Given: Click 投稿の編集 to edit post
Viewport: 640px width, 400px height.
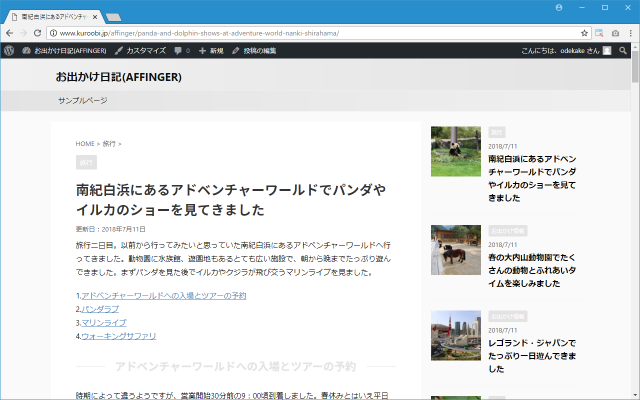Looking at the screenshot, I should pos(254,51).
